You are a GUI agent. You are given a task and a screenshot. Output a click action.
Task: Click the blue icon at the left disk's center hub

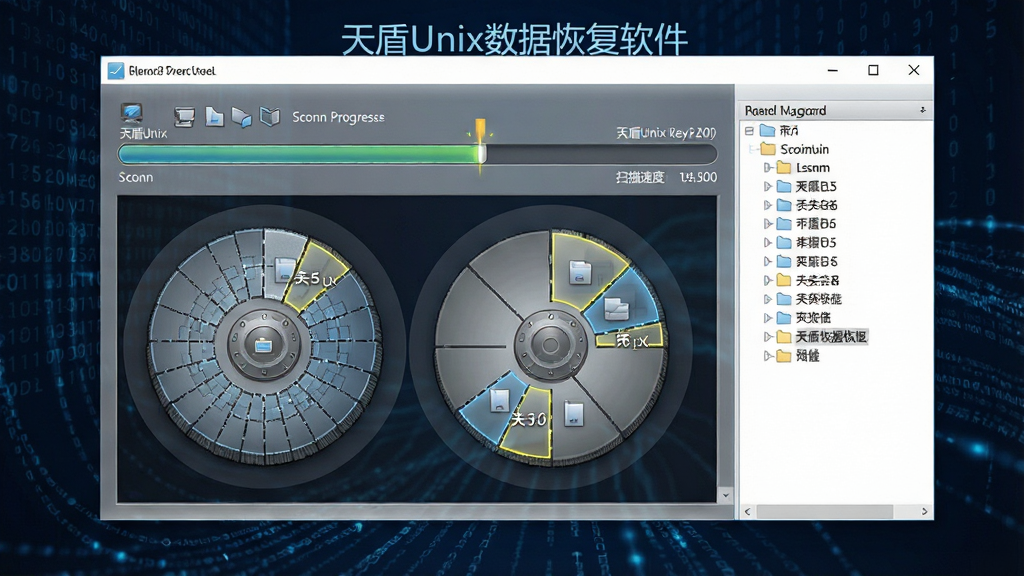pos(263,345)
